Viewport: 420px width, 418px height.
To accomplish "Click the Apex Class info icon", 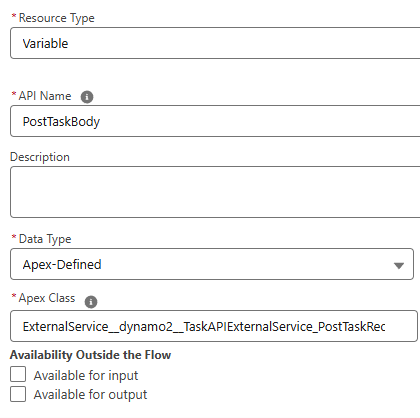I will 91,302.
